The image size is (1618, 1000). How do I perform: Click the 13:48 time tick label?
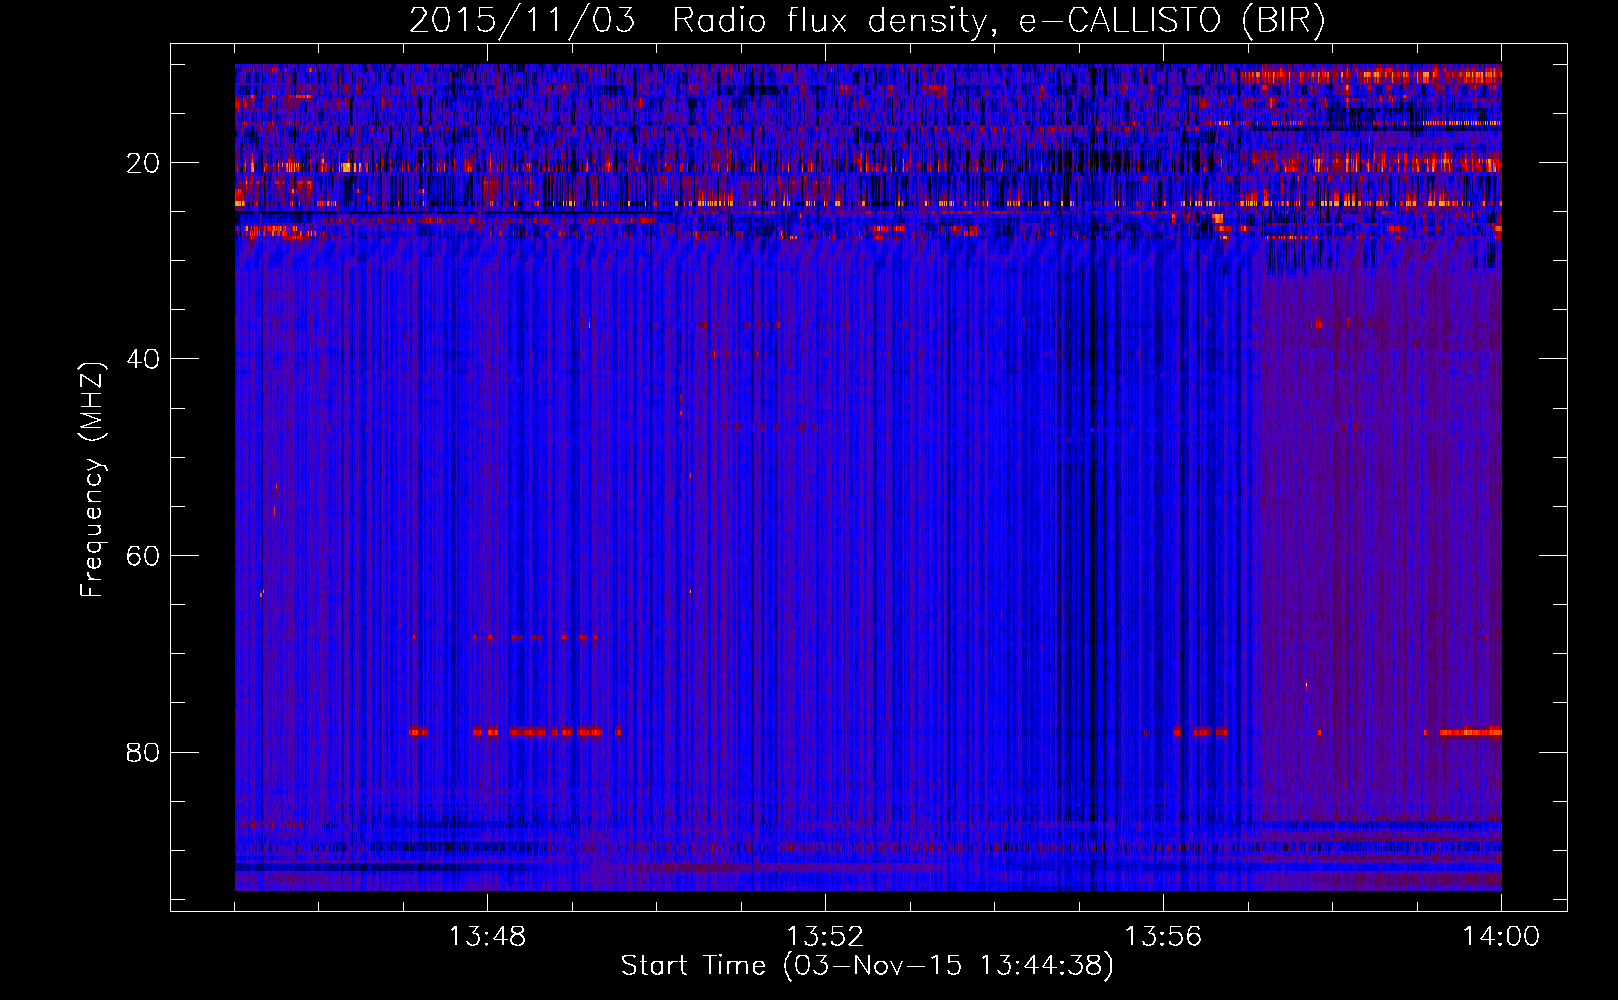point(487,937)
